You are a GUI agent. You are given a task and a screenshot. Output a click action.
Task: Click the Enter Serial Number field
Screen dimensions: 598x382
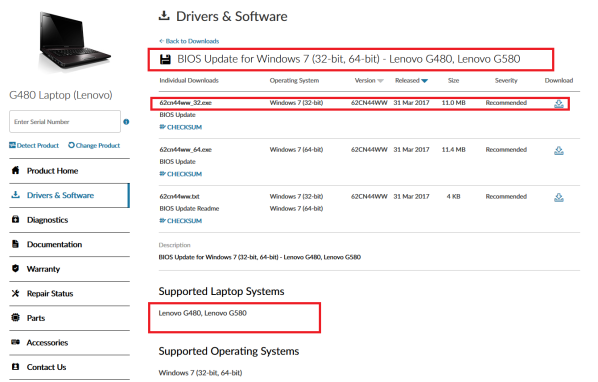click(65, 122)
